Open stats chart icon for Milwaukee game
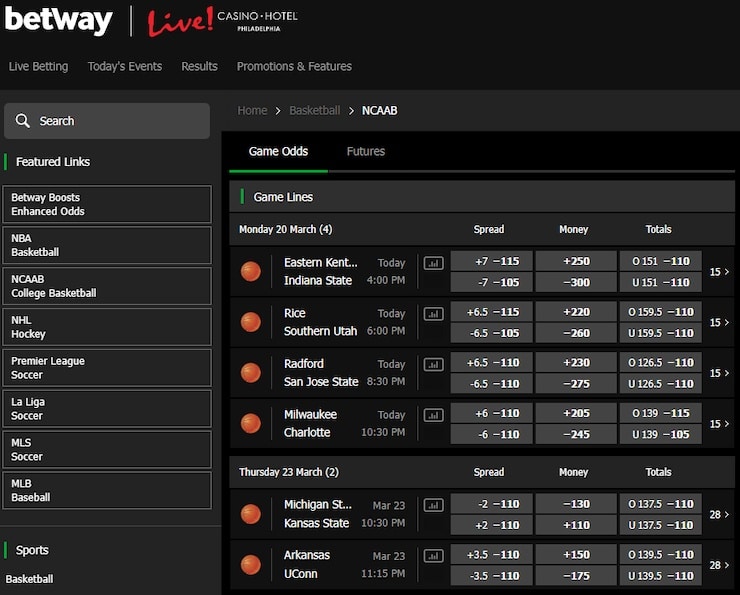The image size is (740, 595). click(433, 415)
